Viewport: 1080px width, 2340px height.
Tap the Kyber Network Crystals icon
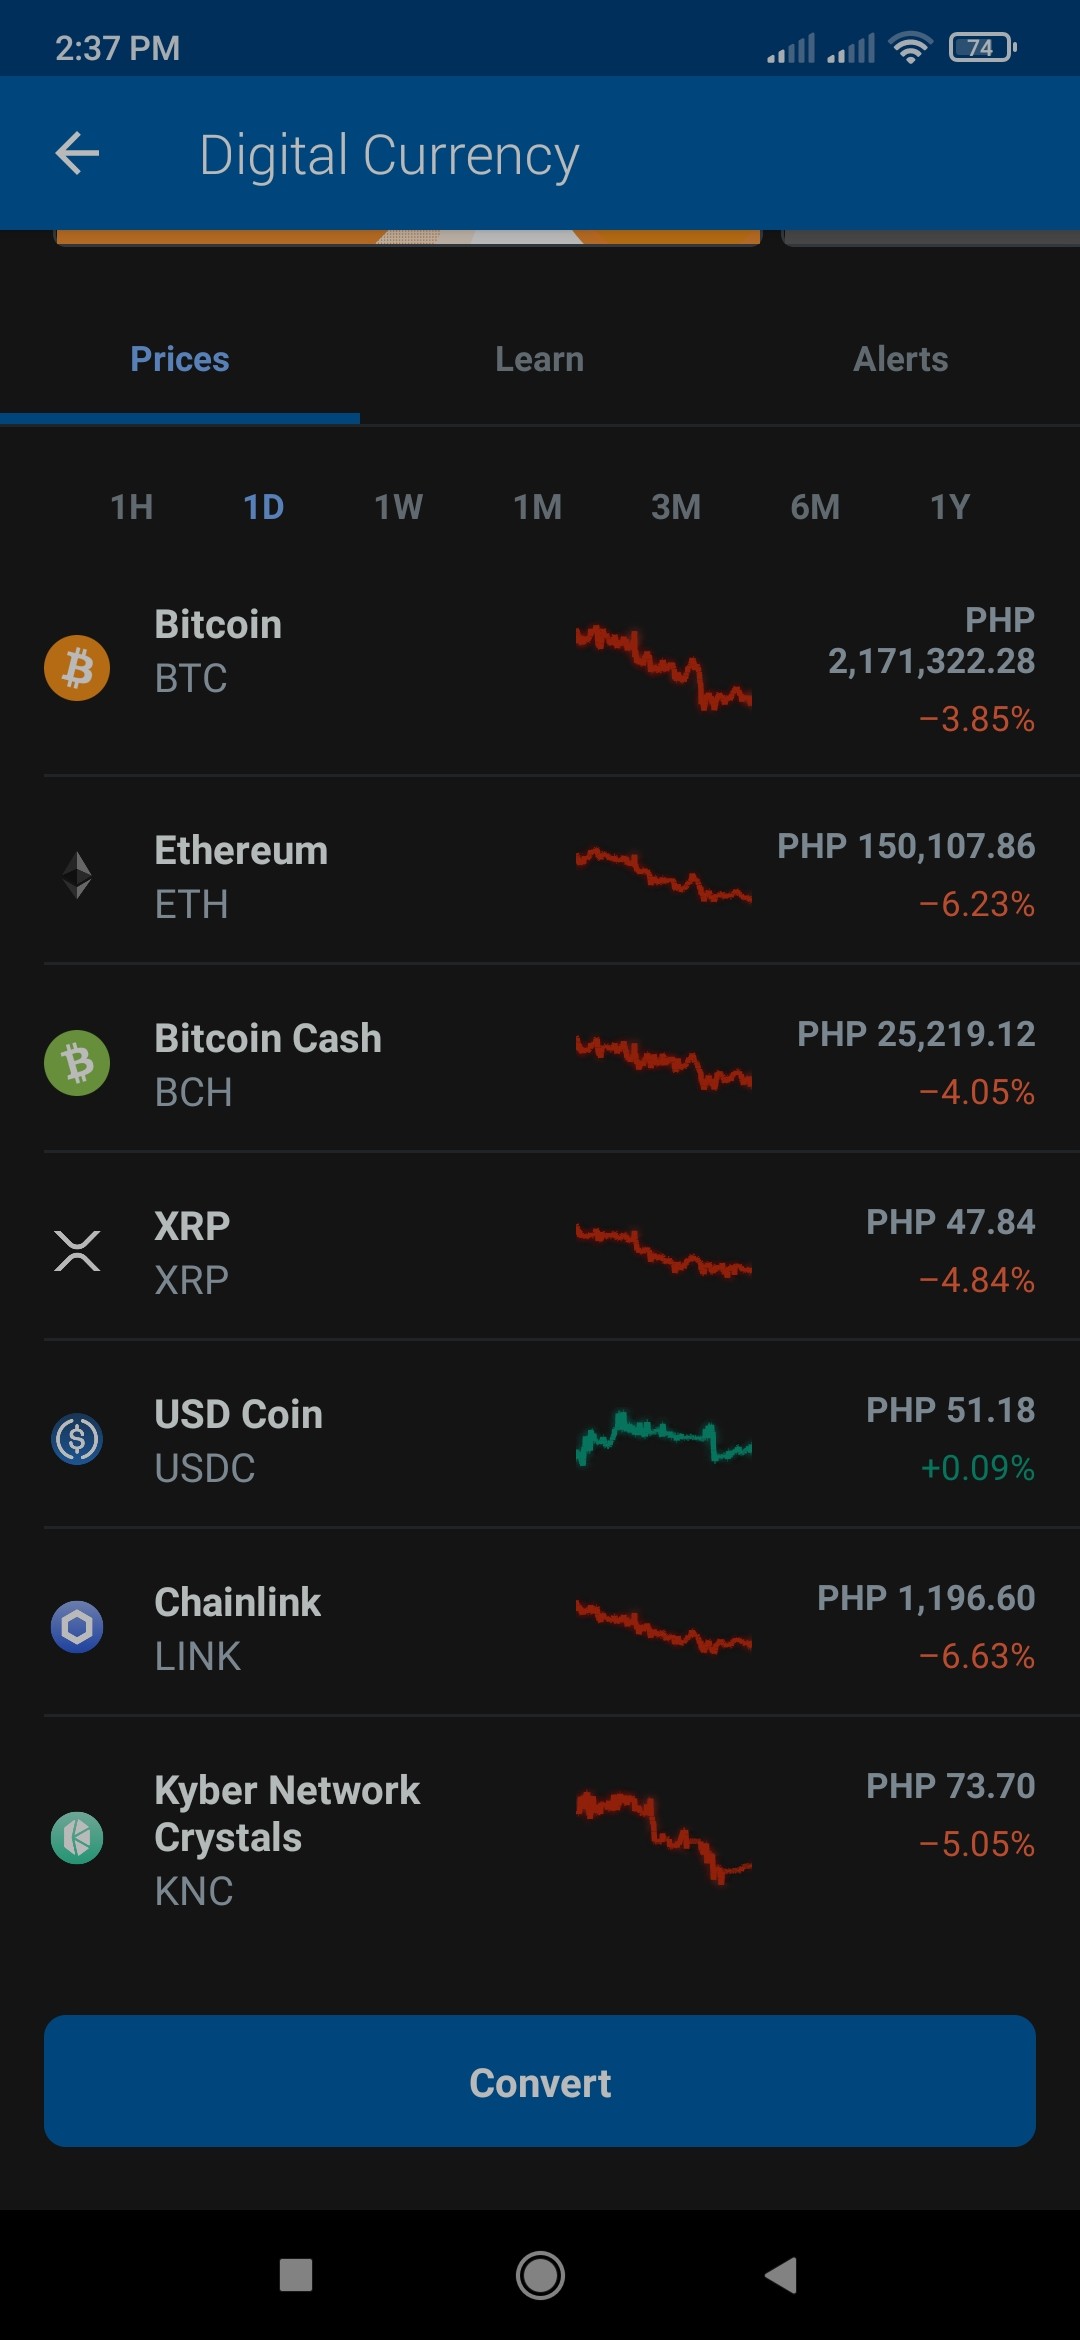77,1838
